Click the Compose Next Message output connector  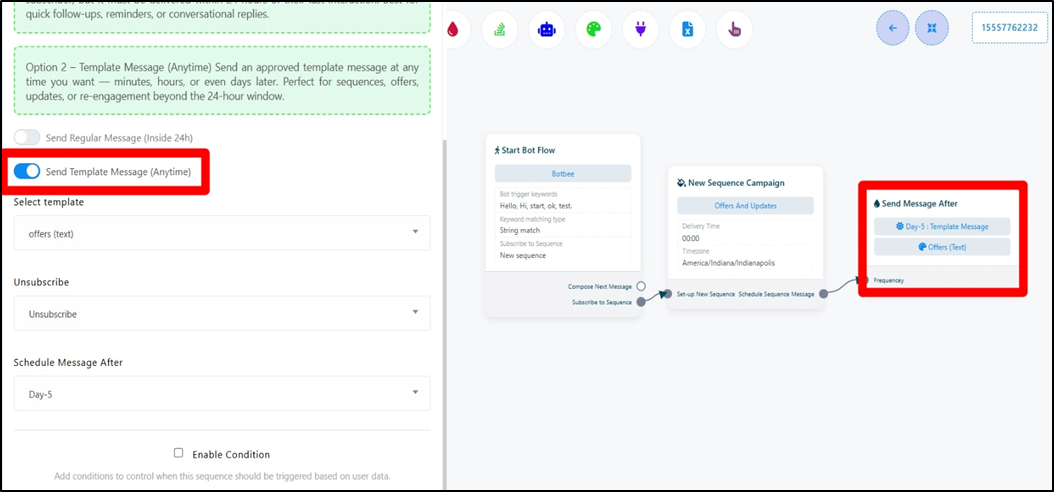641,286
